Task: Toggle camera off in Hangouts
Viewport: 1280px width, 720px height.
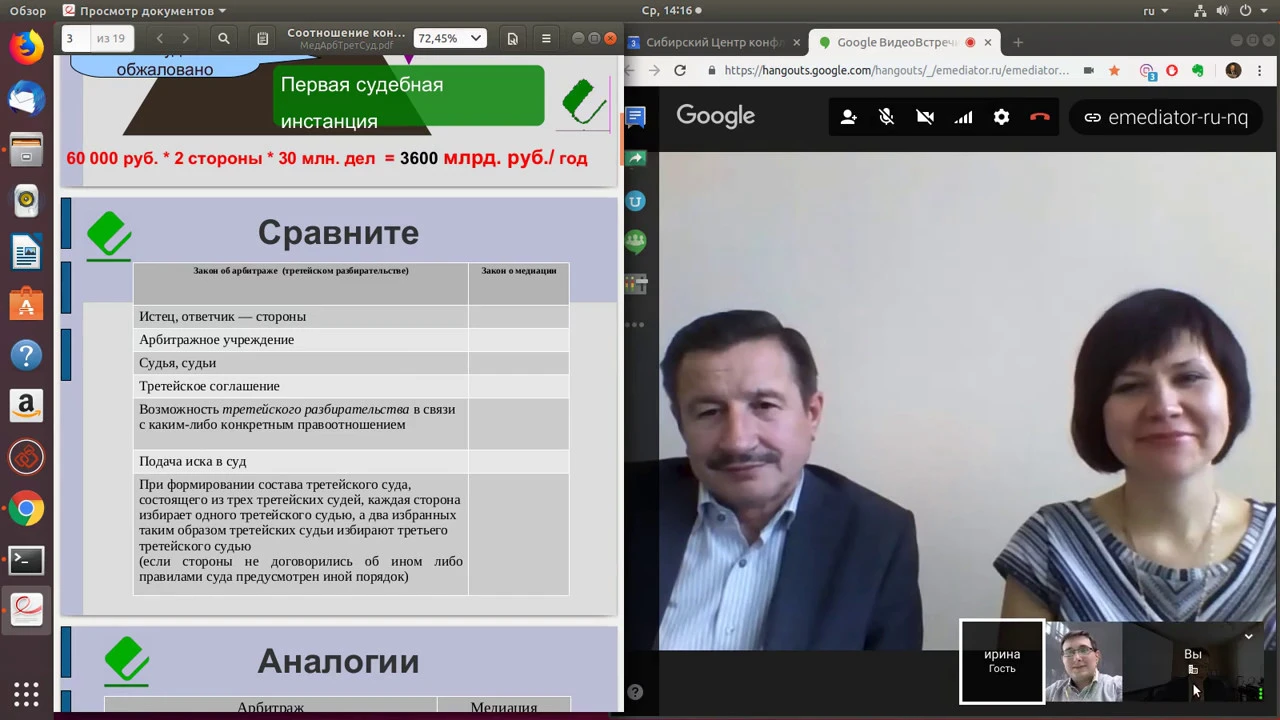Action: (925, 117)
